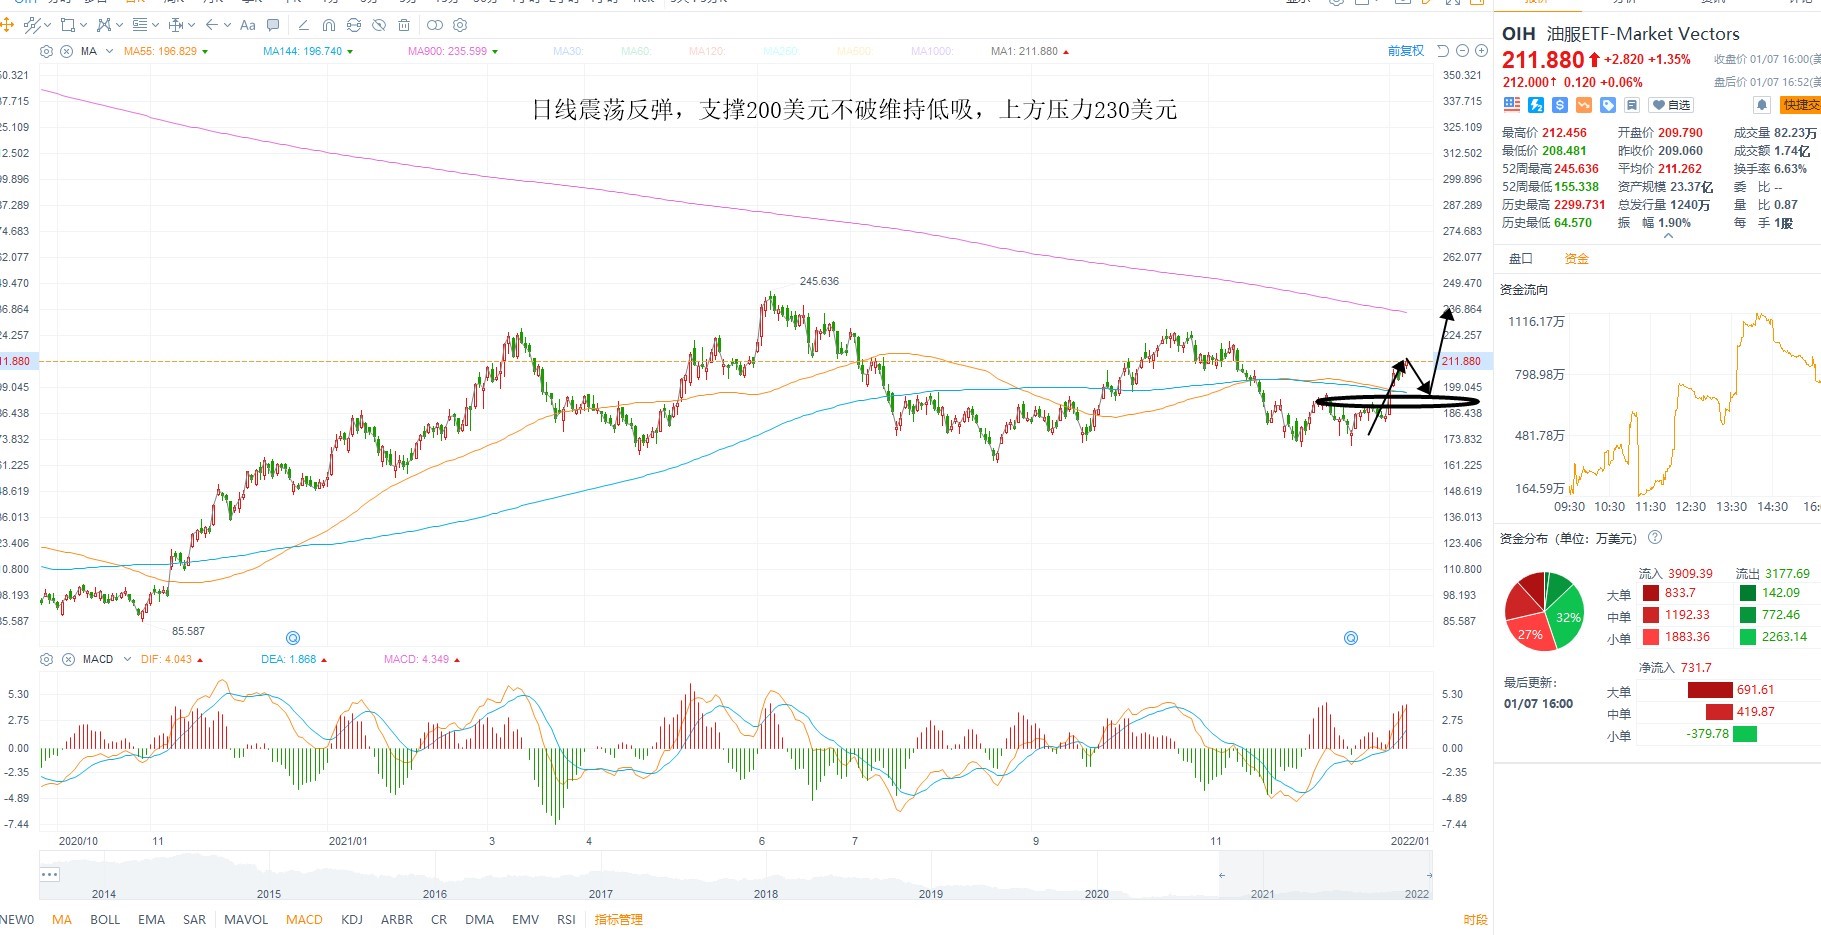Select the comment bubble note tool
The width and height of the screenshot is (1821, 935).
(273, 25)
